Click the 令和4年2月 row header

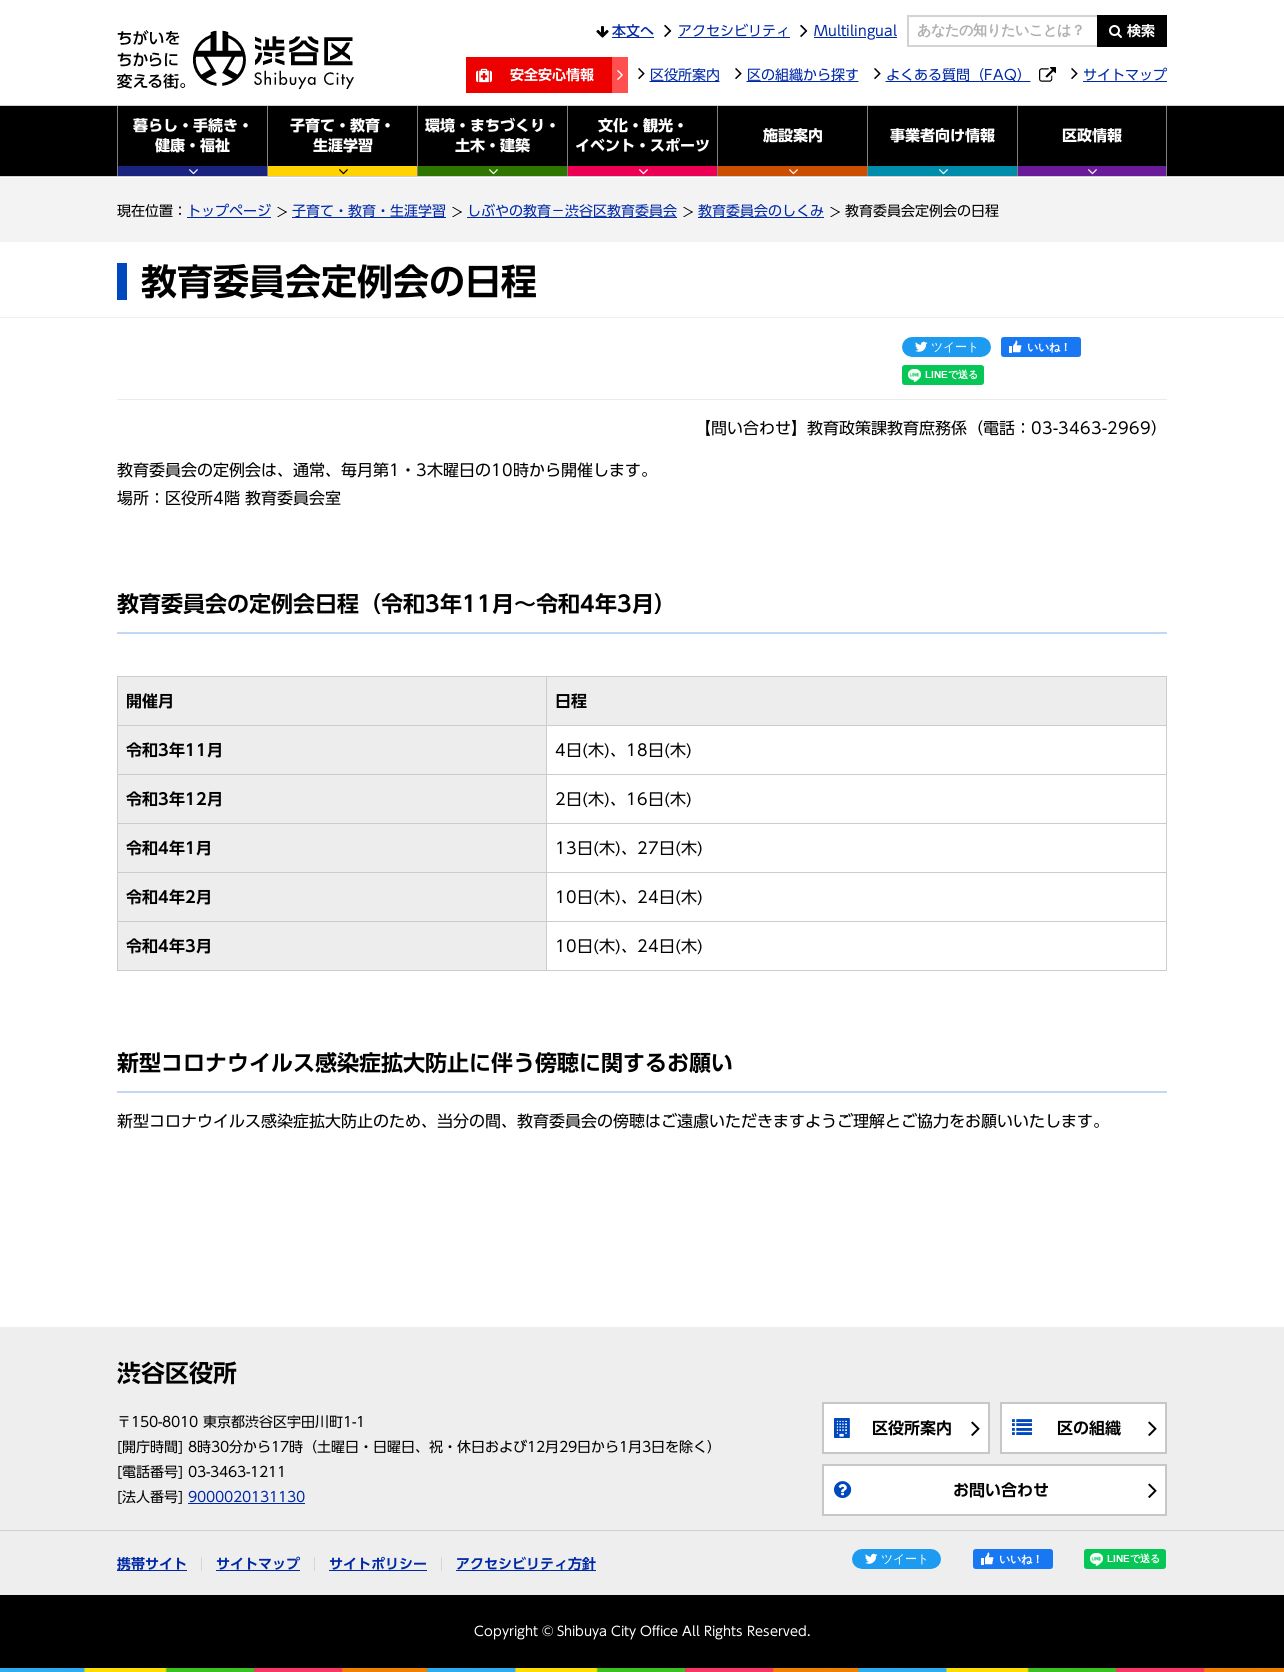[x=332, y=897]
